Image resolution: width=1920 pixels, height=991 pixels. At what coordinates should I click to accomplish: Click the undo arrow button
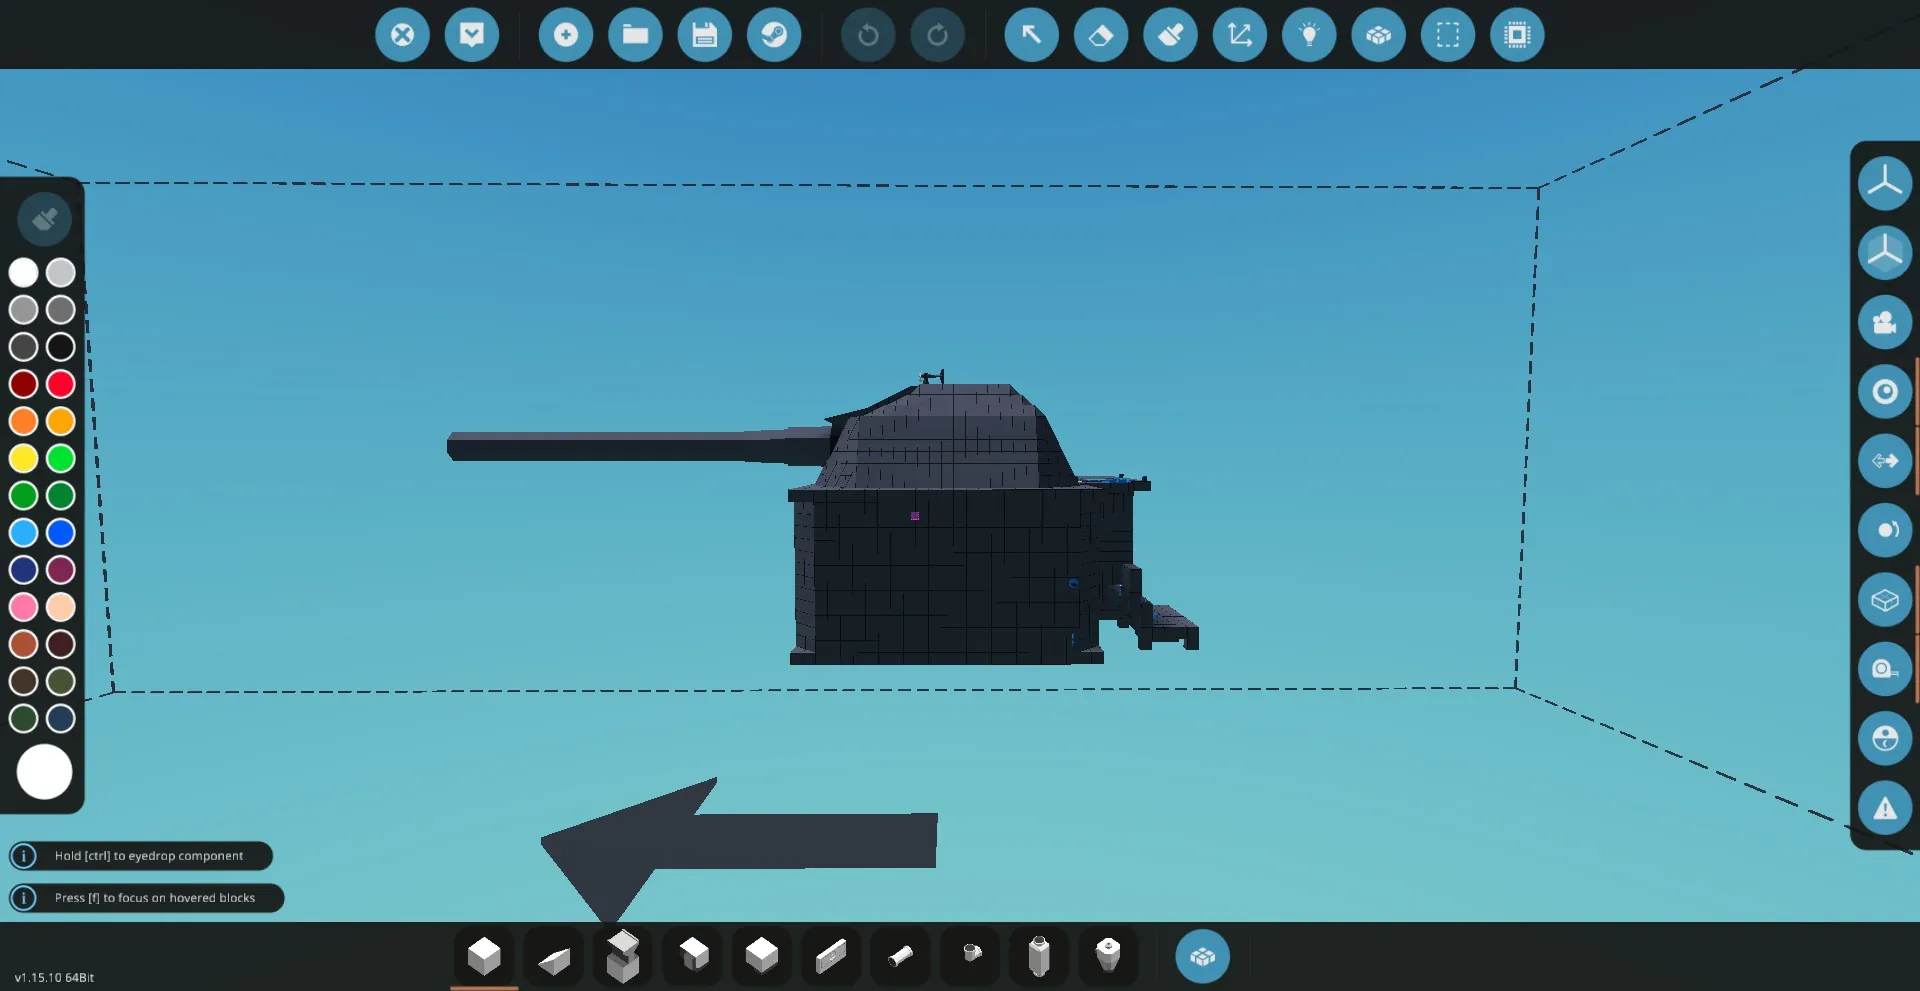pos(868,35)
